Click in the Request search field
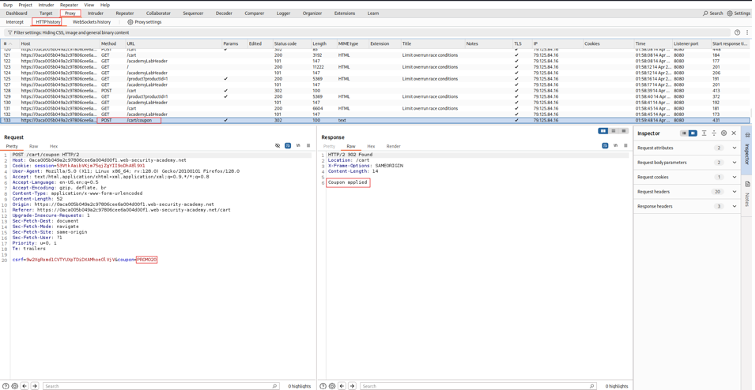Image resolution: width=755 pixels, height=390 pixels. click(x=161, y=386)
